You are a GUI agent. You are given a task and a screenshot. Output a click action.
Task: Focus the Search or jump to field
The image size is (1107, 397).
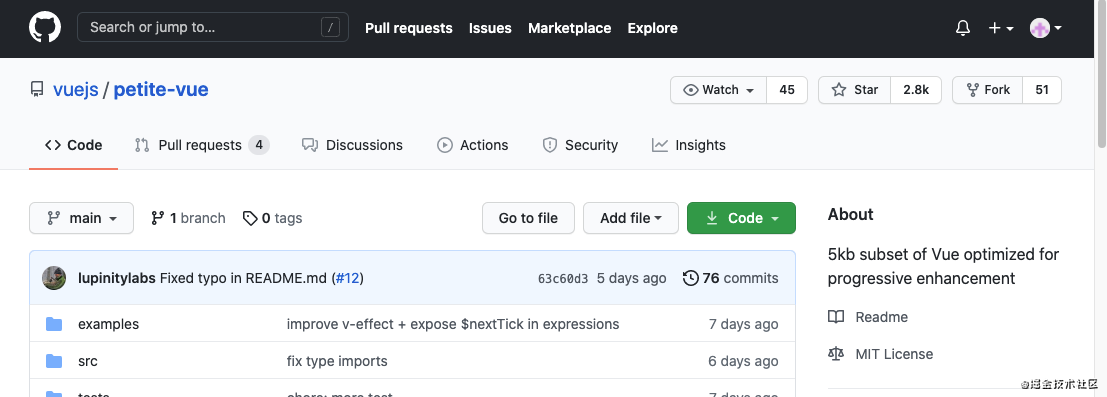click(213, 28)
